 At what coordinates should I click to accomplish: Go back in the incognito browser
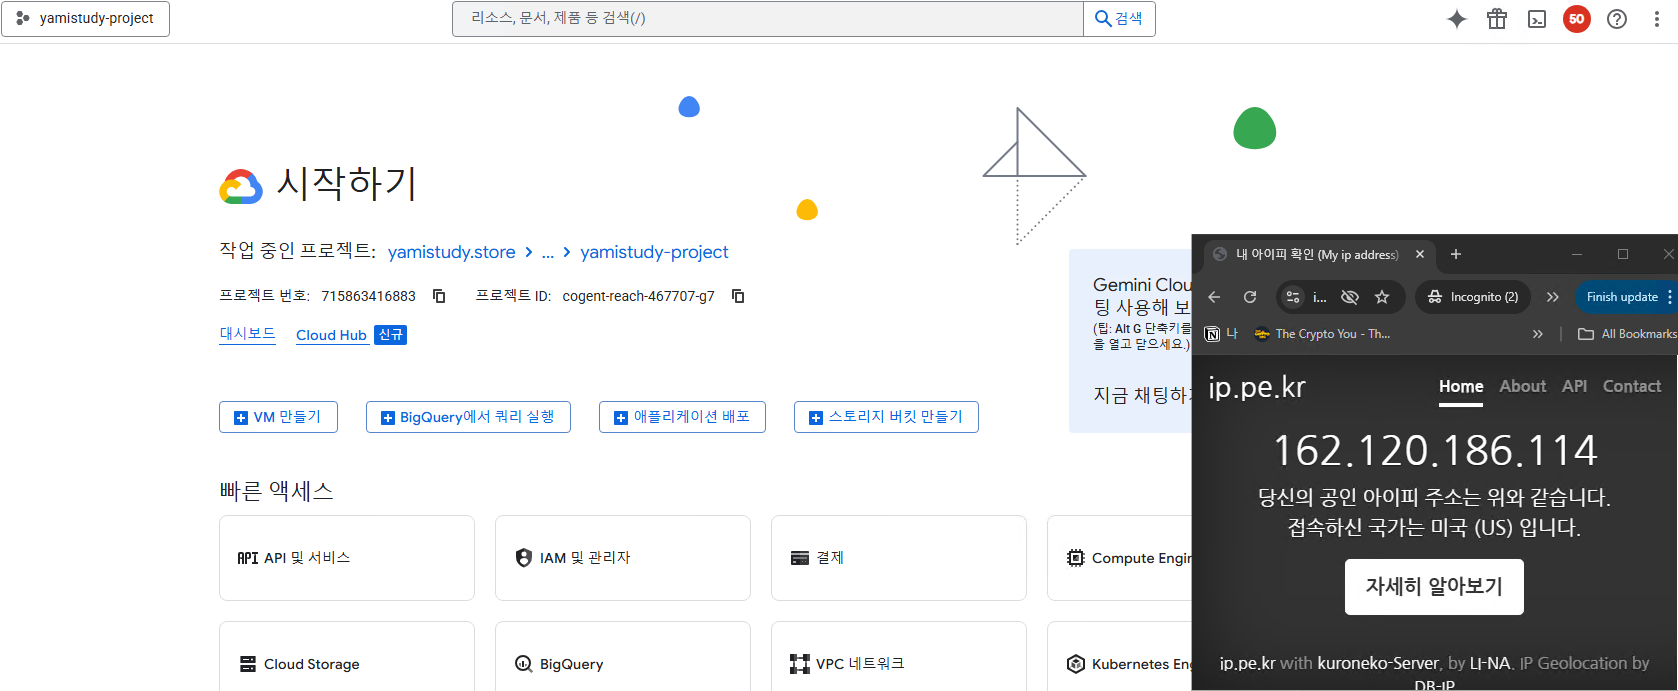(x=1214, y=297)
